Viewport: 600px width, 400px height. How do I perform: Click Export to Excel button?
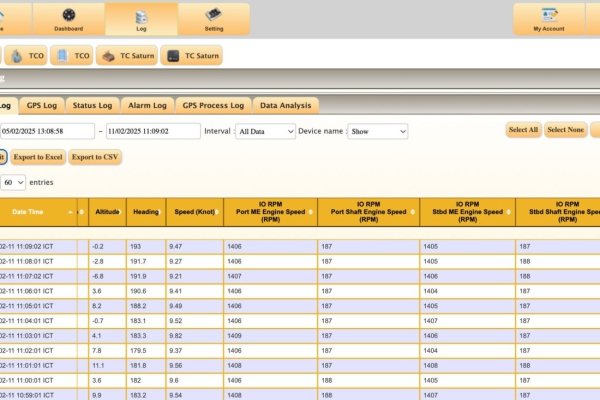click(38, 157)
